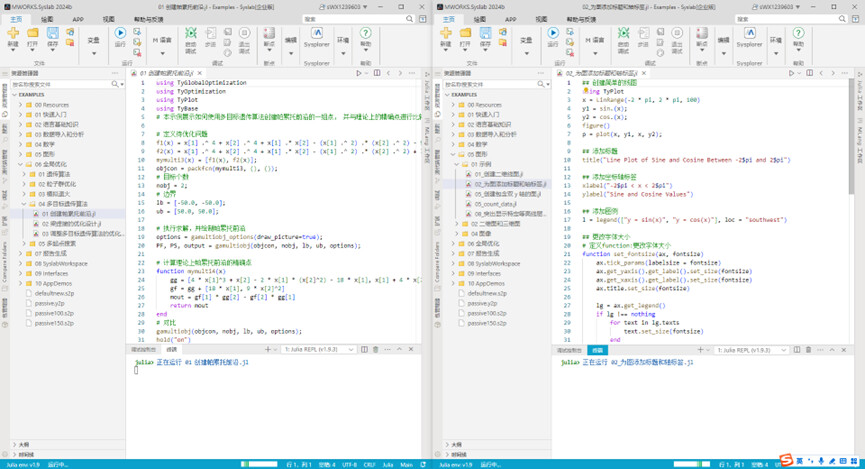This screenshot has height=469, width=865.
Task: Open Julia REPL selector in right window terminal
Action: [751, 350]
